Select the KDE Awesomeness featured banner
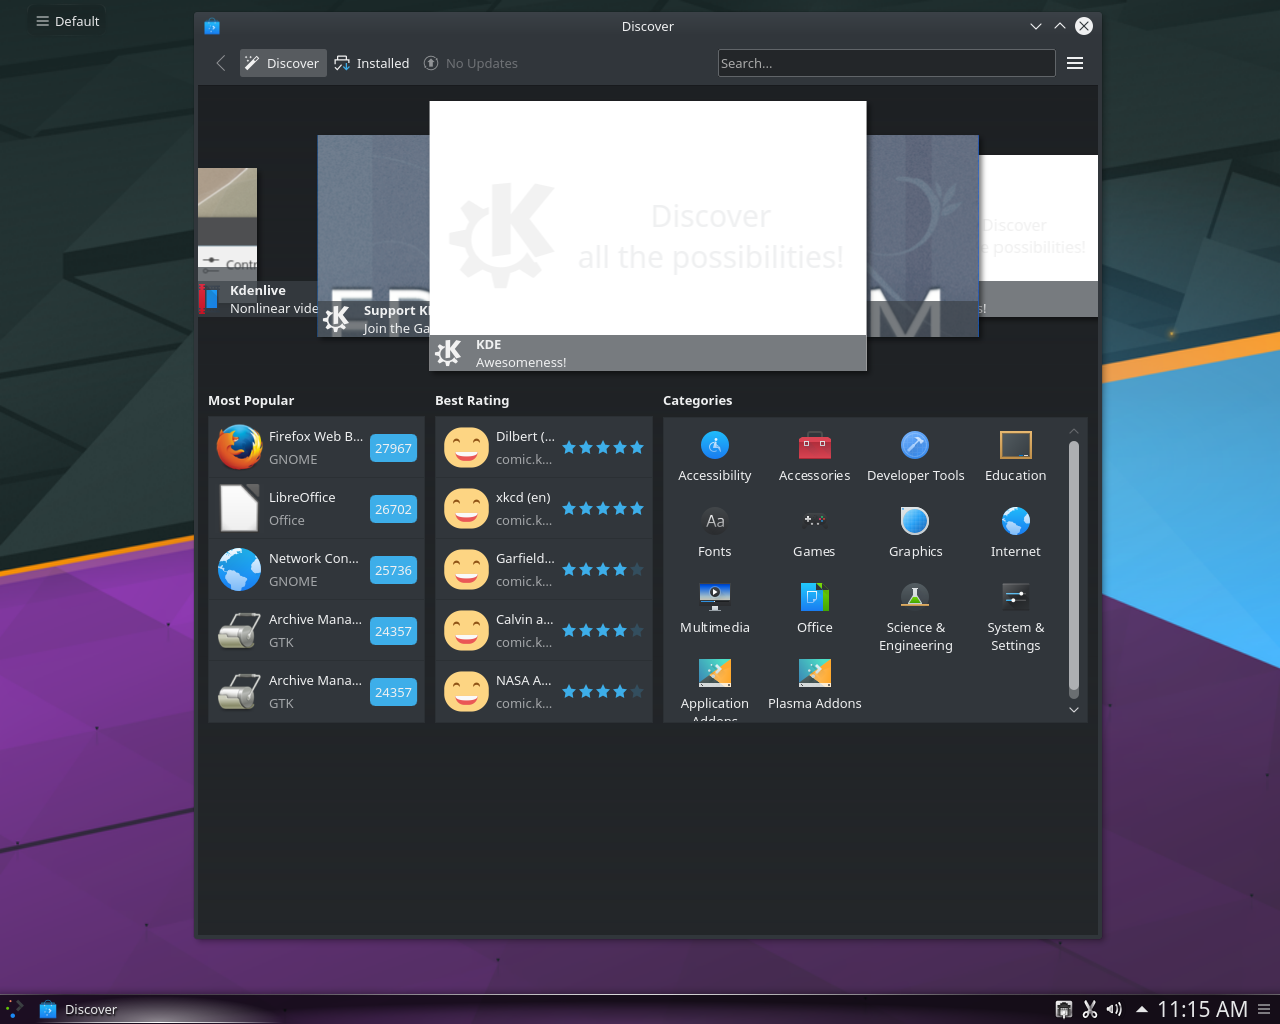Image resolution: width=1280 pixels, height=1024 pixels. pyautogui.click(x=648, y=236)
